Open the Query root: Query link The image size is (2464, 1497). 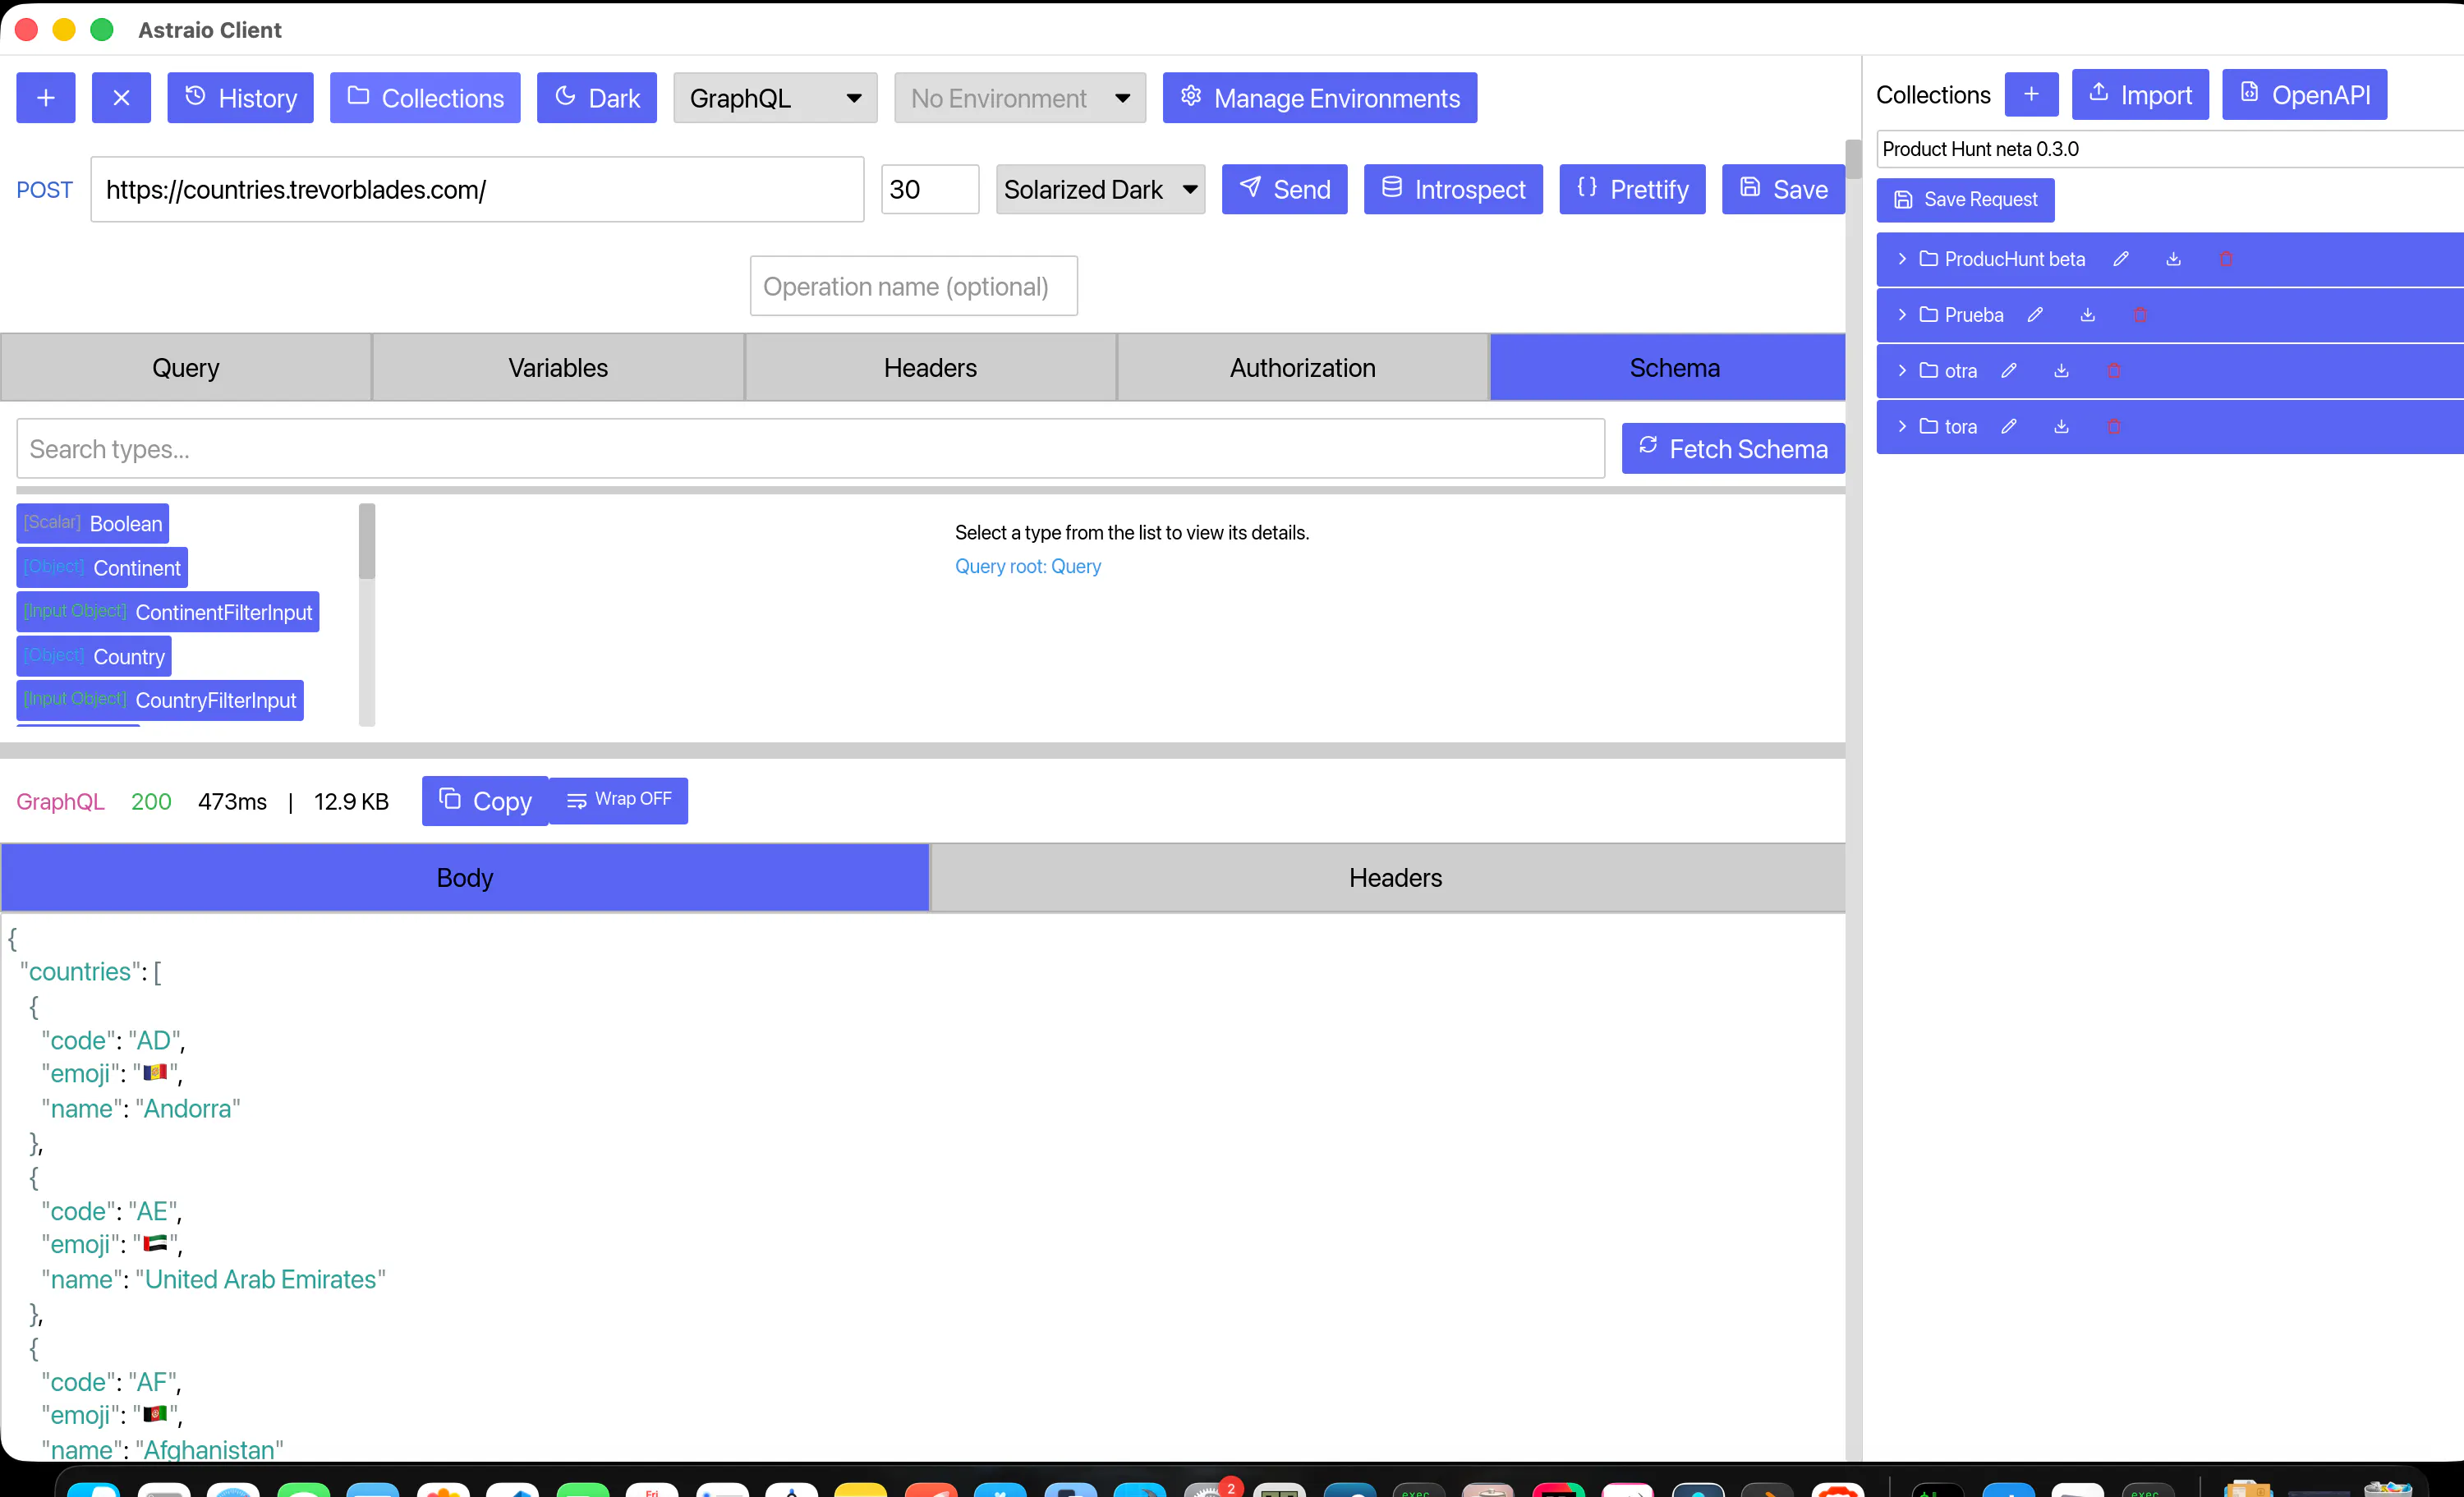pos(1028,566)
